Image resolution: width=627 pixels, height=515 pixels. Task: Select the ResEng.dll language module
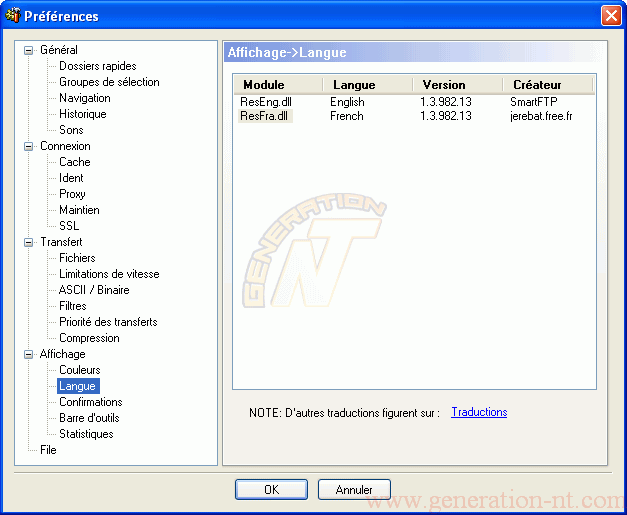(266, 102)
